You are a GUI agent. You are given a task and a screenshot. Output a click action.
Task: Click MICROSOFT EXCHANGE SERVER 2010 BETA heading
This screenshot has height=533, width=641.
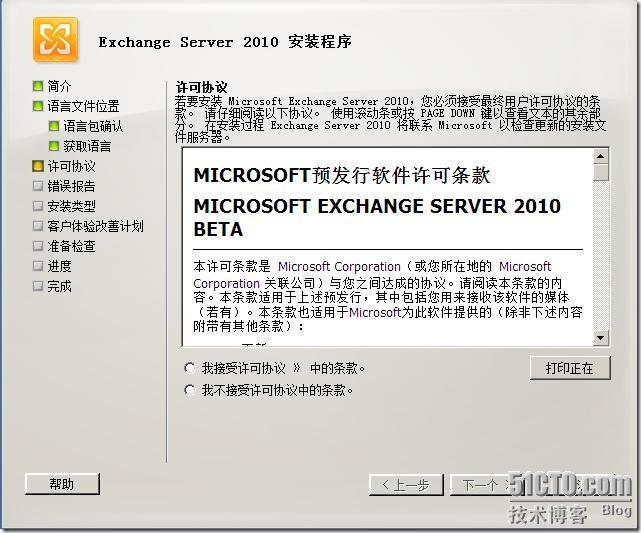tap(377, 217)
